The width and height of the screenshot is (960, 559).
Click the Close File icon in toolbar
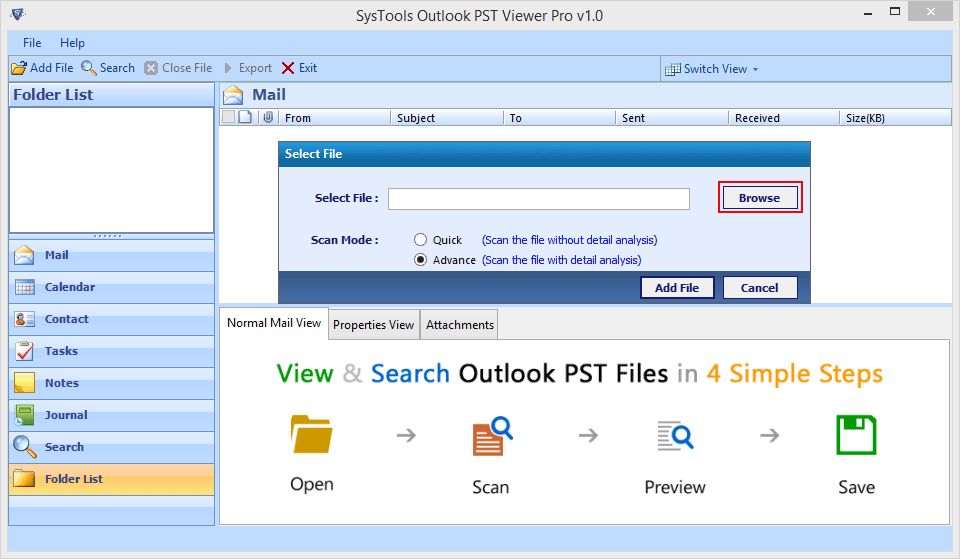(151, 68)
